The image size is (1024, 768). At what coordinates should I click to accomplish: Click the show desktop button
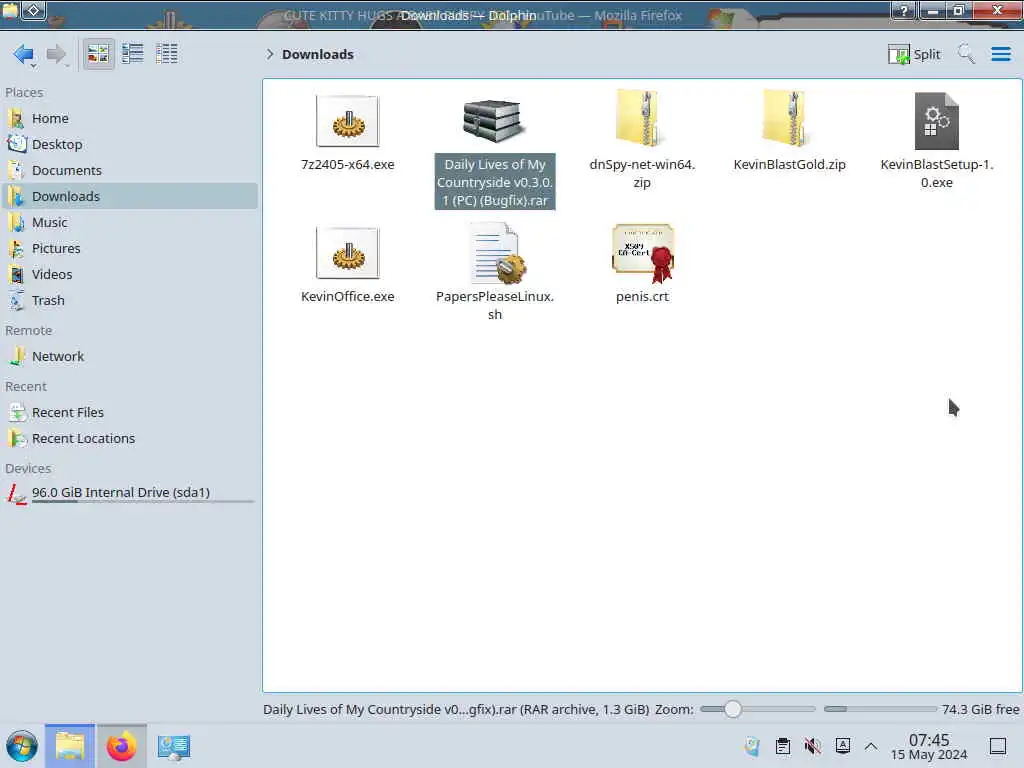[x=998, y=746]
